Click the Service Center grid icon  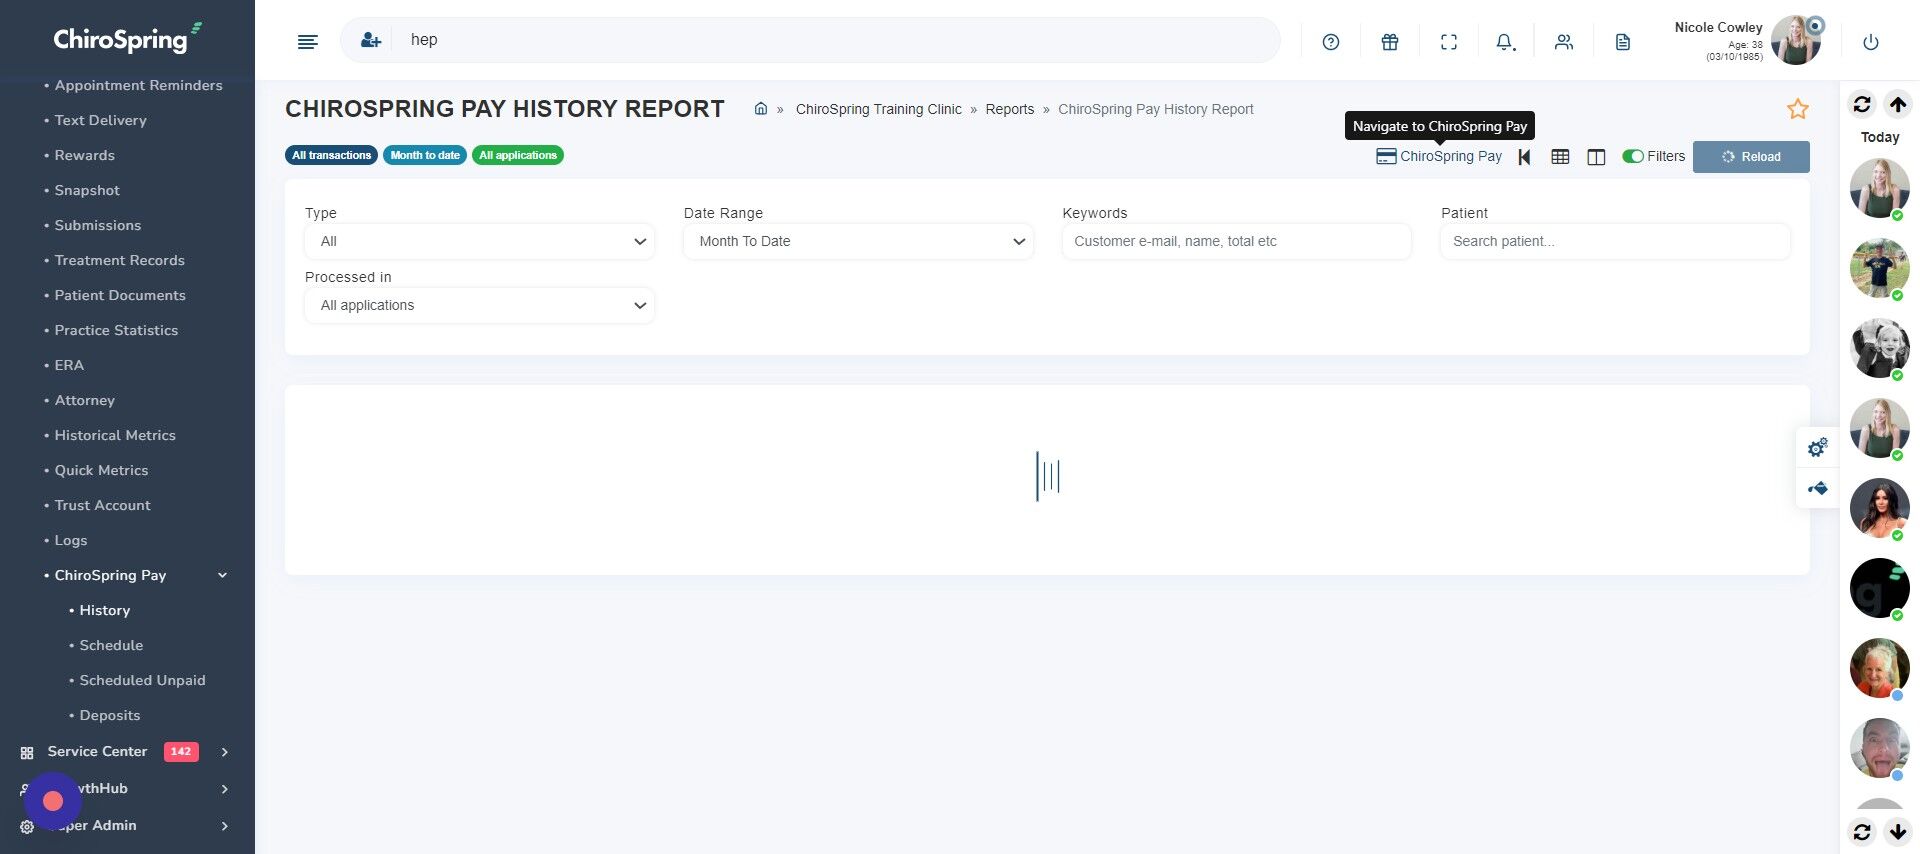click(x=27, y=752)
